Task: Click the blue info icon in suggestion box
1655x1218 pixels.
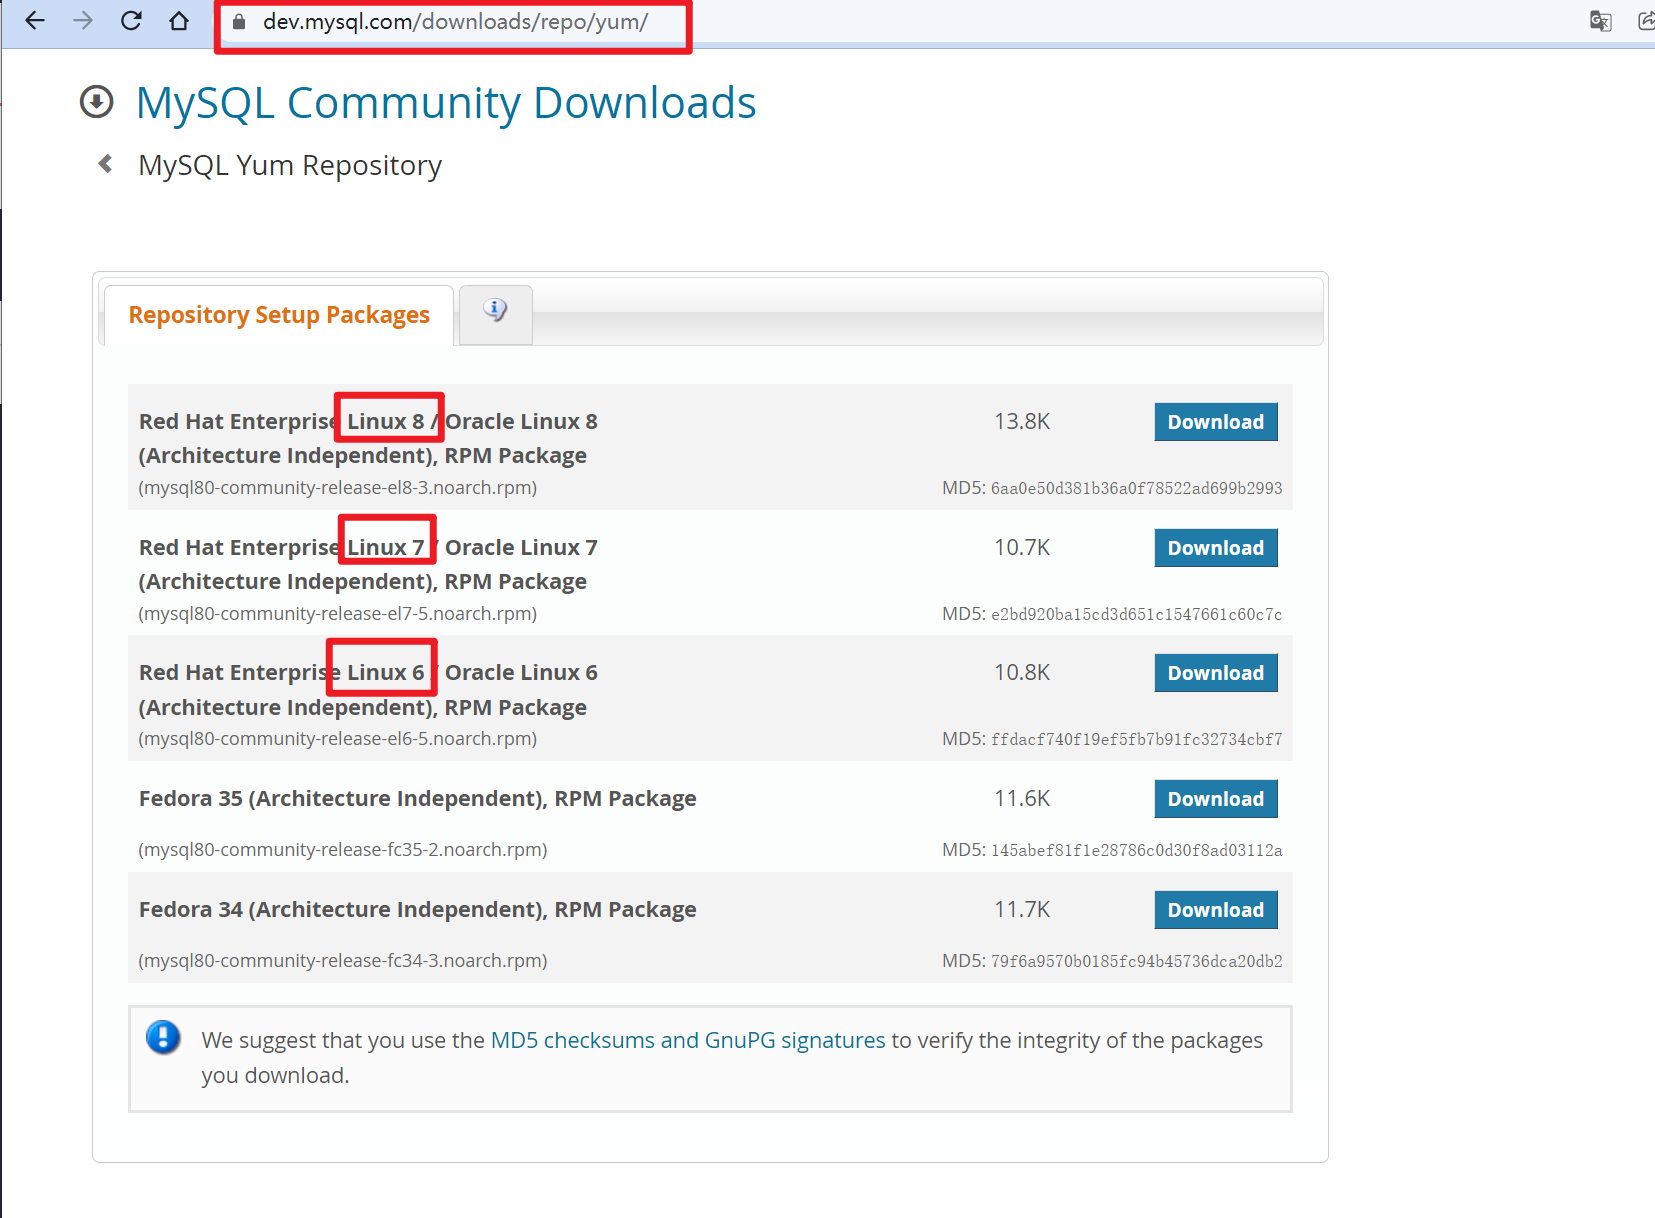Action: [x=163, y=1037]
